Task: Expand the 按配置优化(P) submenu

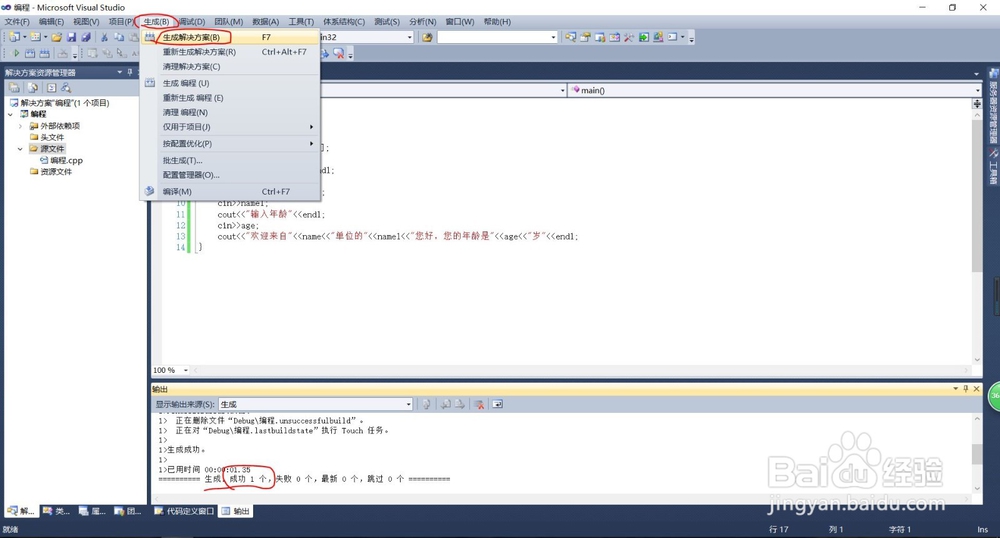Action: point(230,143)
